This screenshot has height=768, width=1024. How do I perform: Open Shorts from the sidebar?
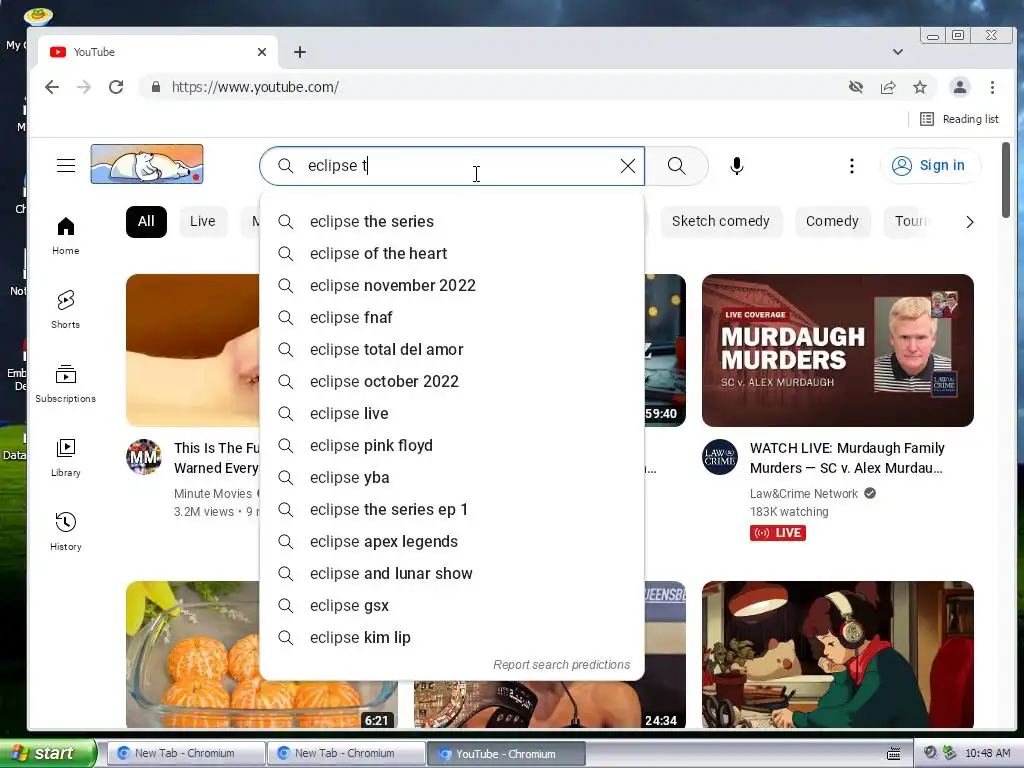tap(66, 310)
